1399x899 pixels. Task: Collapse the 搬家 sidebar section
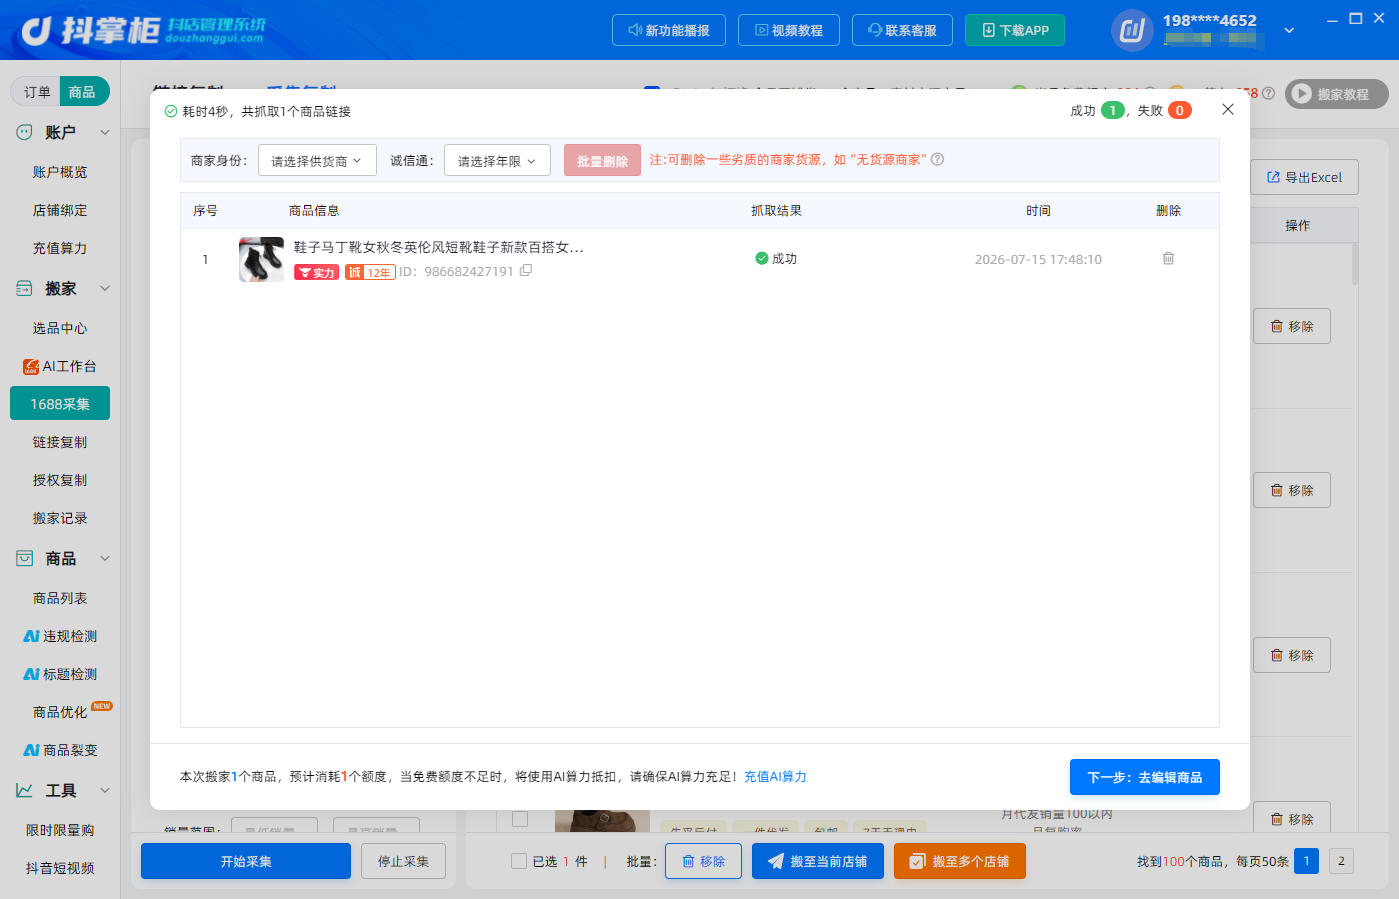coord(105,288)
